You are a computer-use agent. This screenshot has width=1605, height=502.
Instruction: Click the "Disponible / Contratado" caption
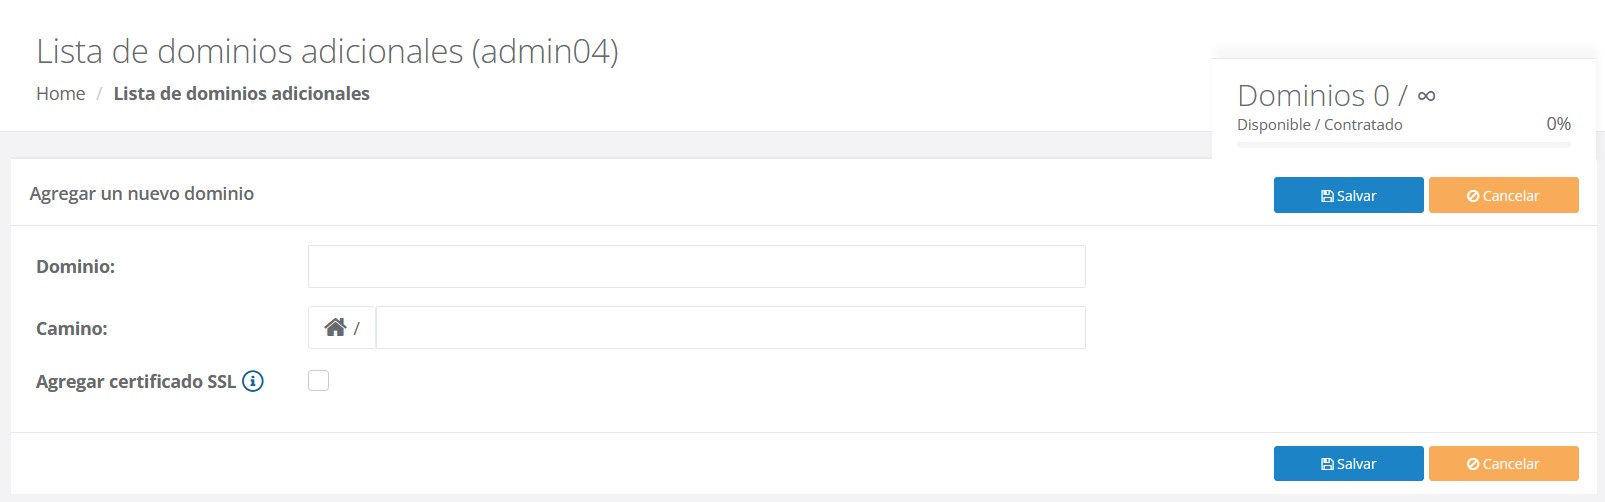point(1319,125)
